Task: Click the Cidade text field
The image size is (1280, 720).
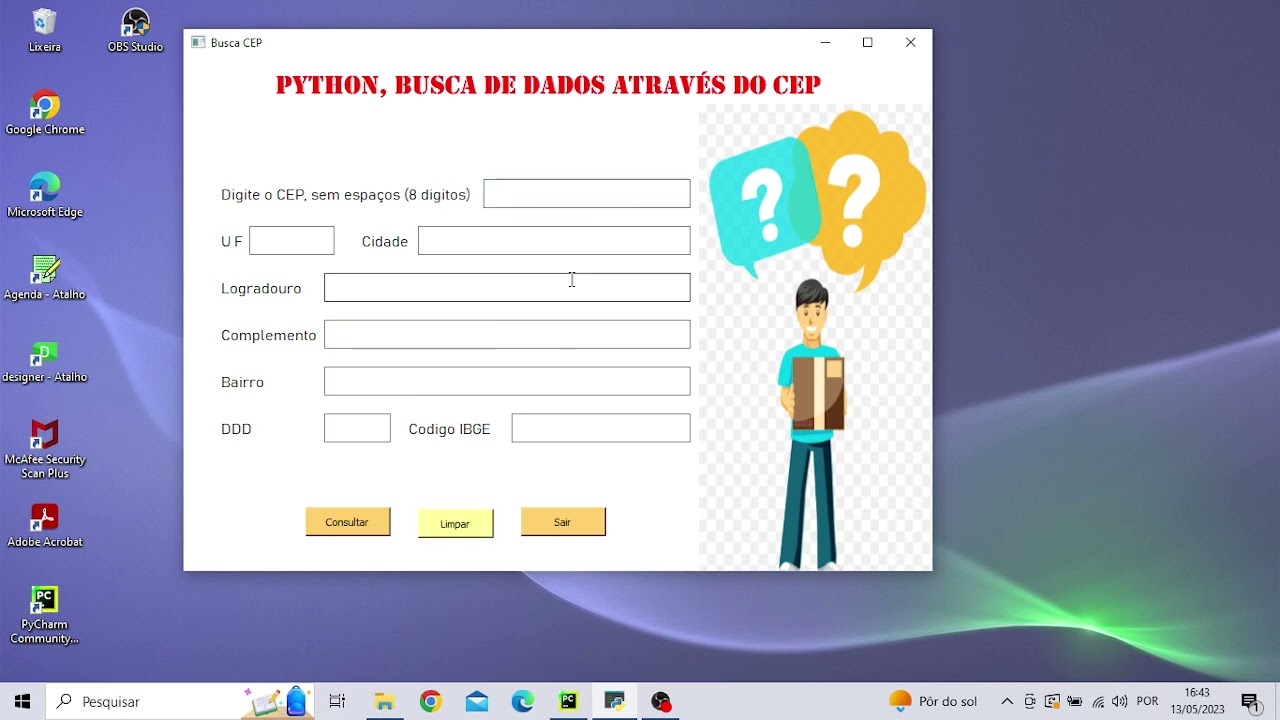Action: tap(554, 240)
